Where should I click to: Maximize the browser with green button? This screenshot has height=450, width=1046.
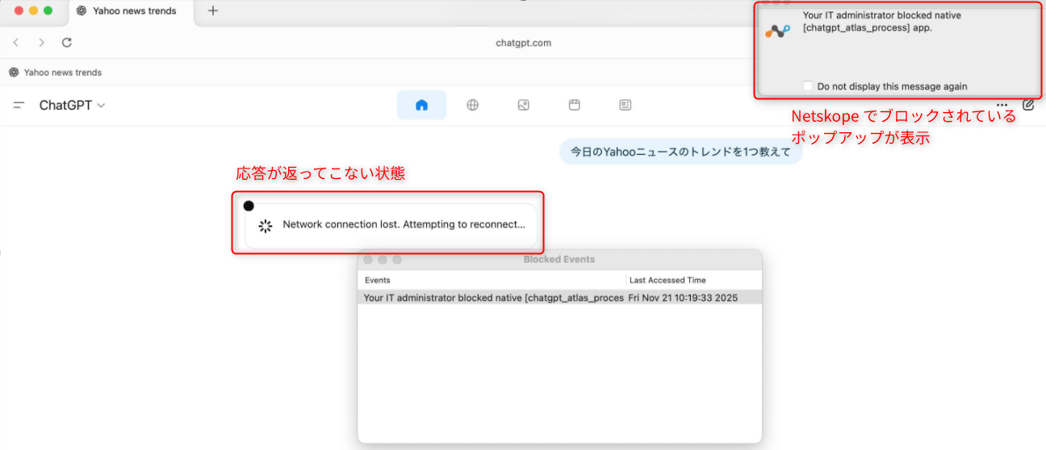click(x=47, y=11)
